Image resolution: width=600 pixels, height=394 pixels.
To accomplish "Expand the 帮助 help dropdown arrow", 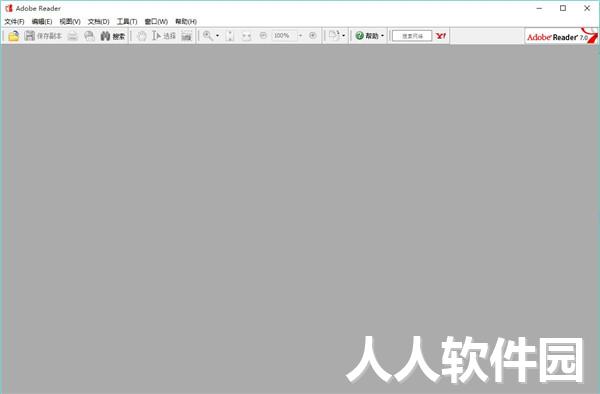I will [382, 36].
